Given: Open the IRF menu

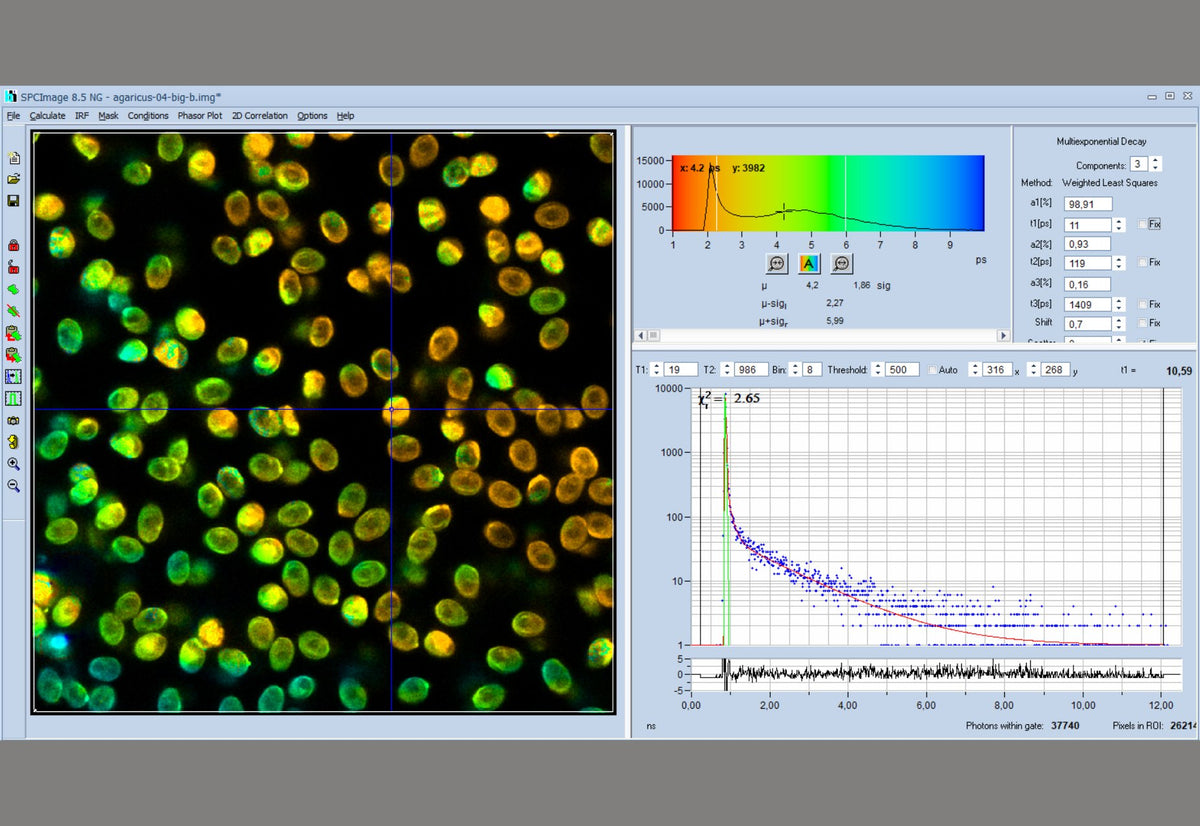Looking at the screenshot, I should (x=82, y=116).
